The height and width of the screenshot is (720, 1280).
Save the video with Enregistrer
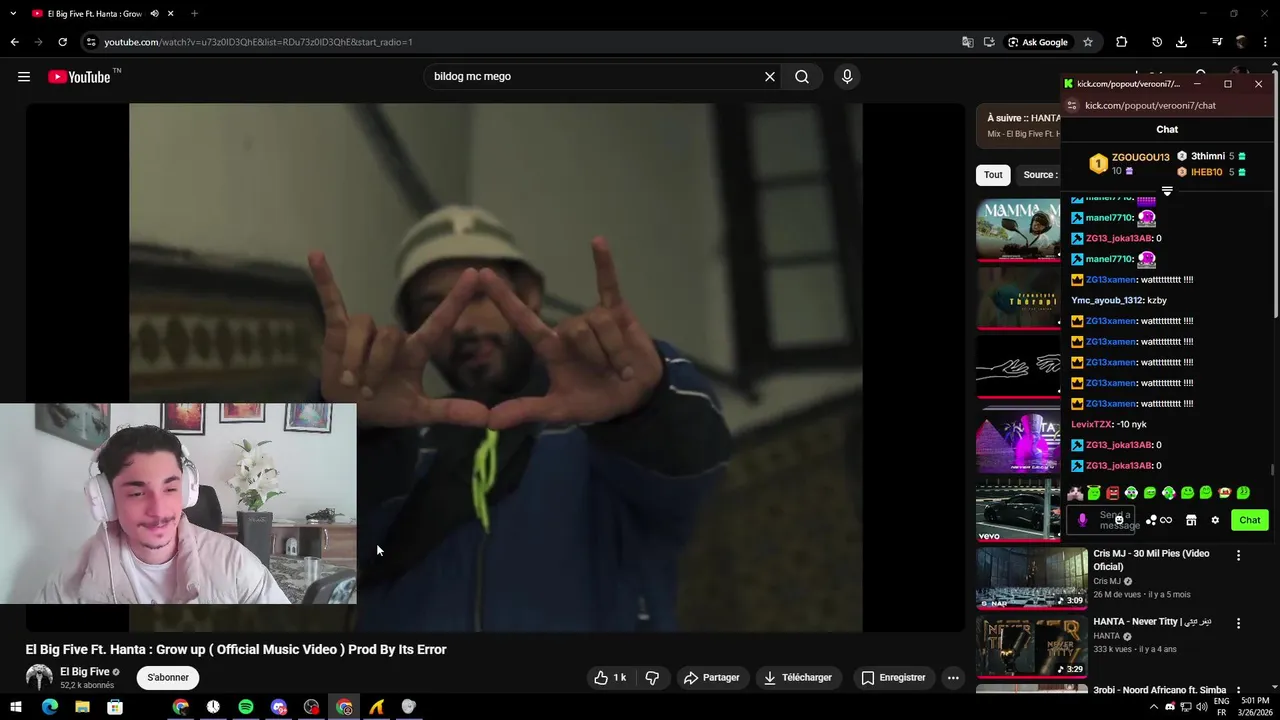(893, 678)
